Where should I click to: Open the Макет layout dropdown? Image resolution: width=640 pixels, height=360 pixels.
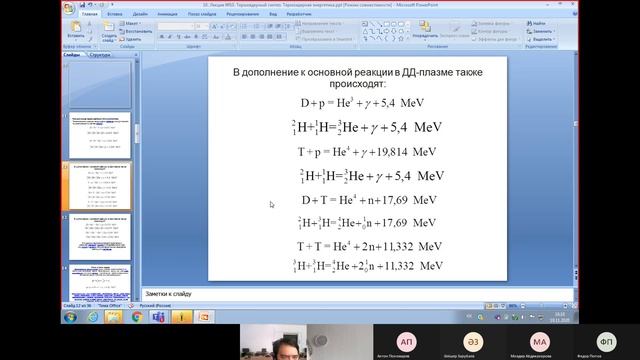(131, 24)
